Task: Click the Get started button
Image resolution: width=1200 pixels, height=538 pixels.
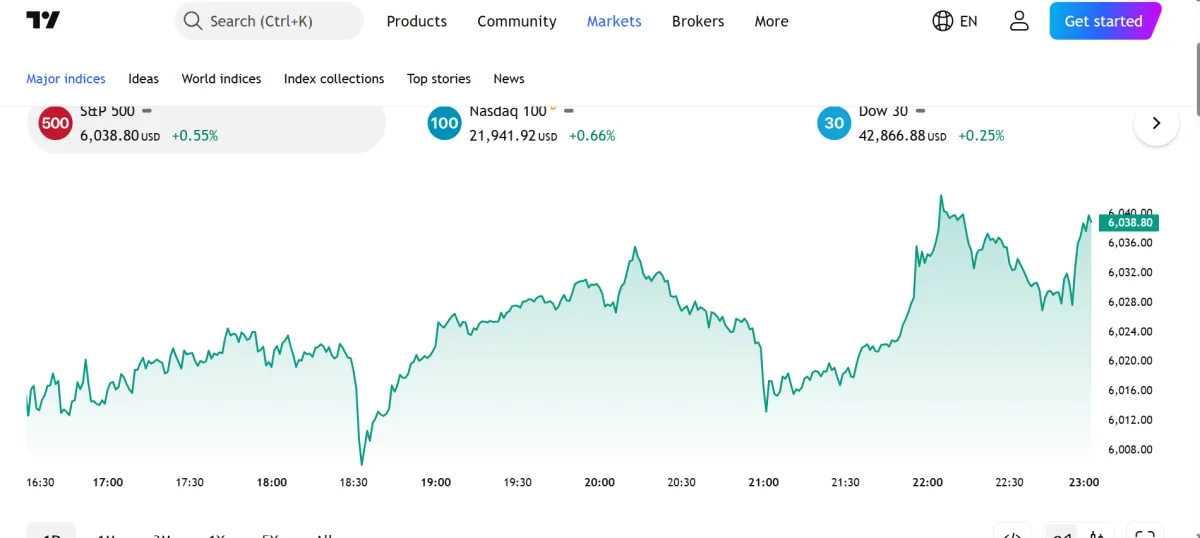Action: pos(1103,21)
